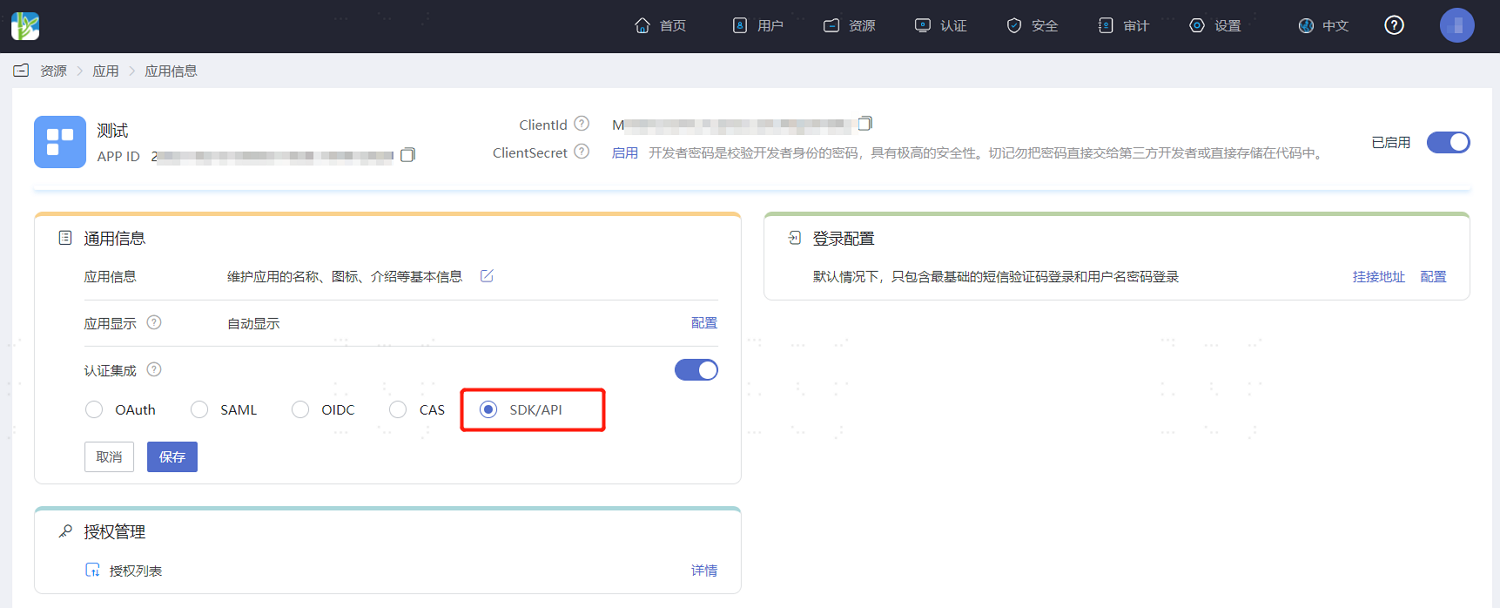Click 配置 link in 登录配置
Viewport: 1500px width, 608px height.
(x=1433, y=276)
